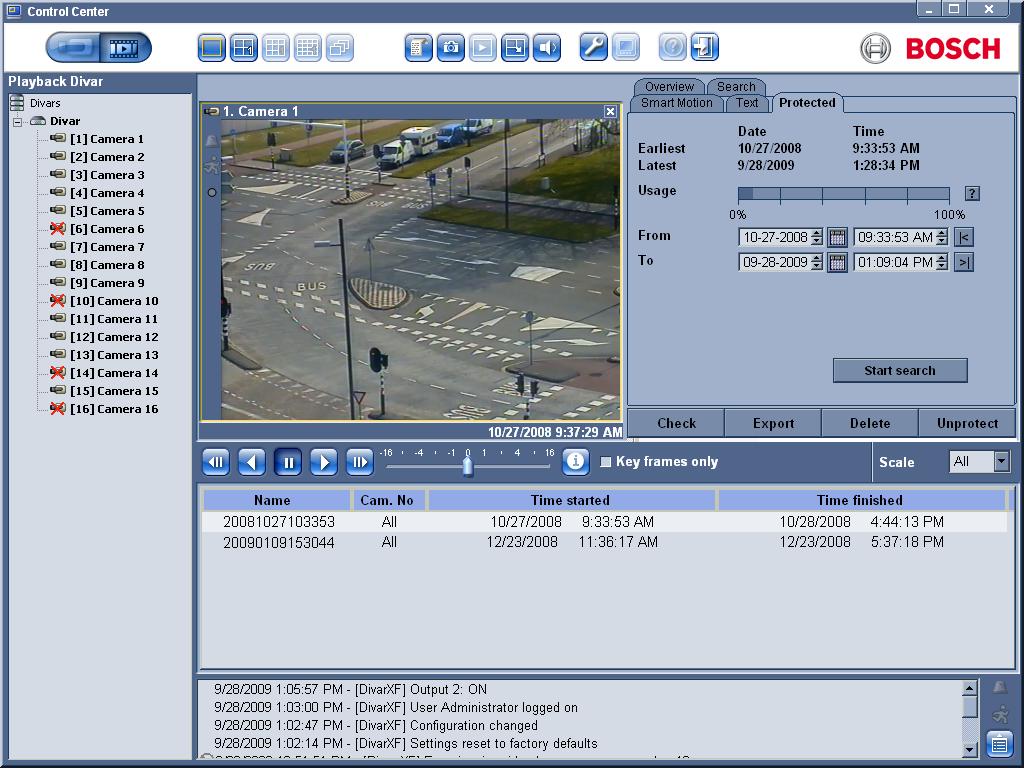Click the Check button
1024x768 pixels.
[x=676, y=423]
